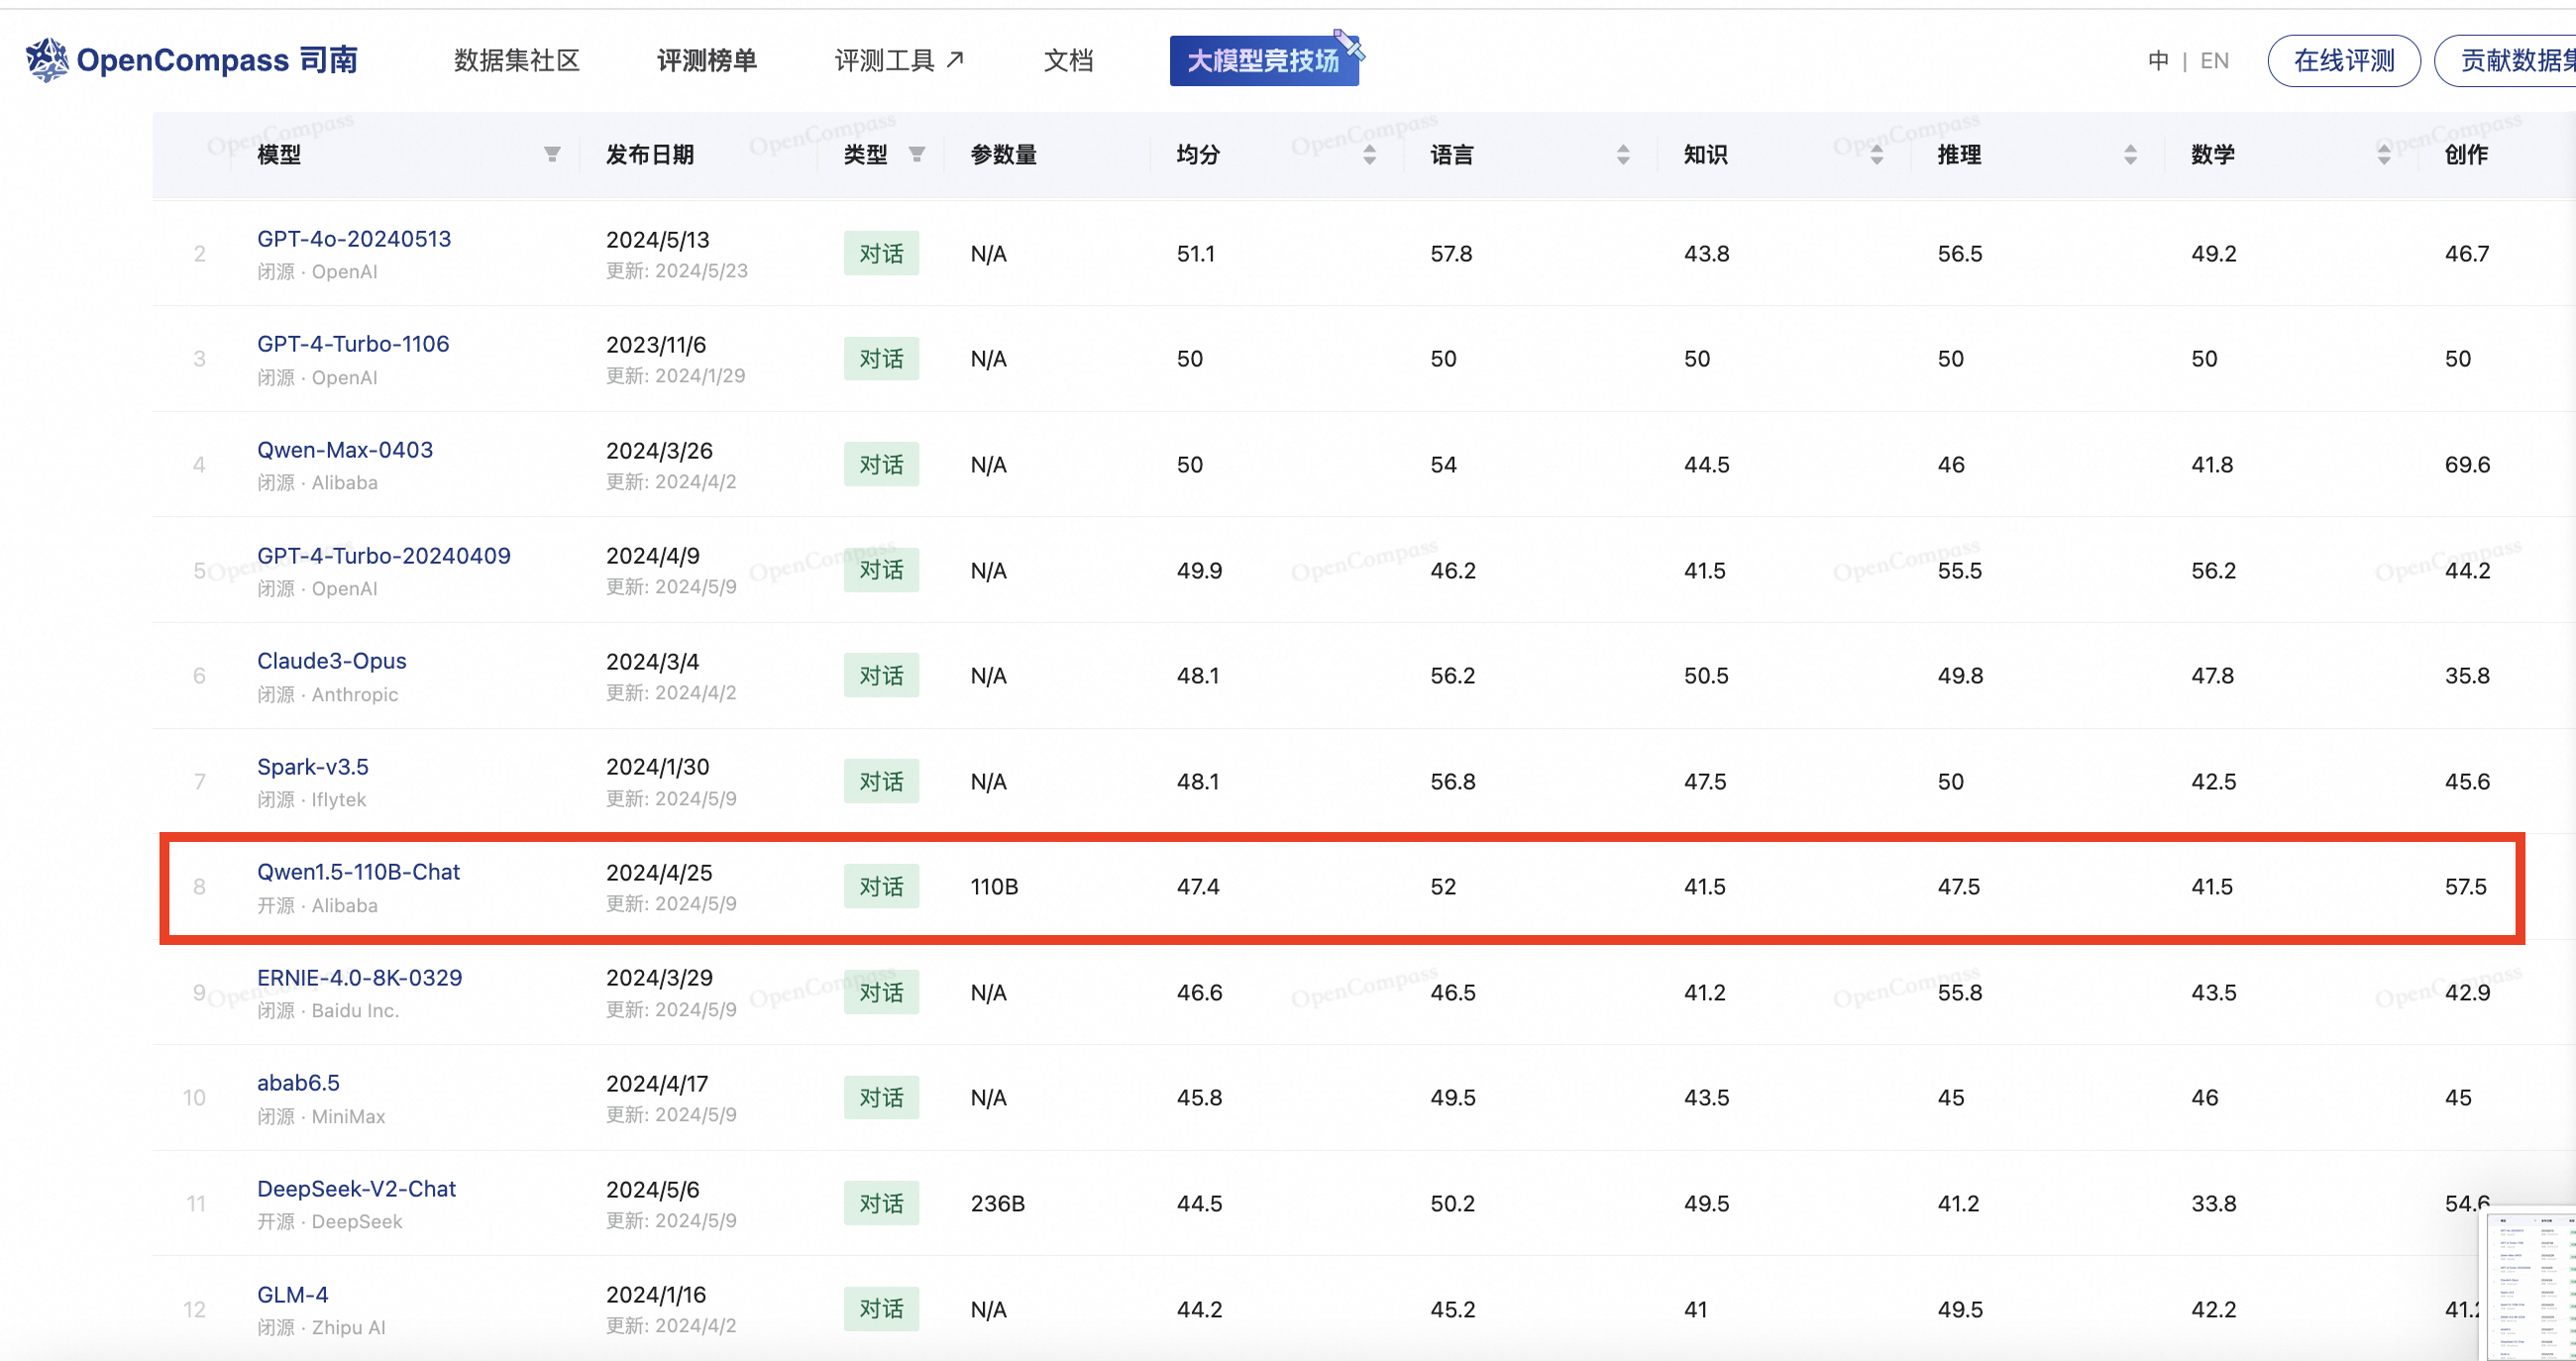Switch language to 中 (Chinese)
Viewport: 2576px width, 1361px height.
[2158, 61]
